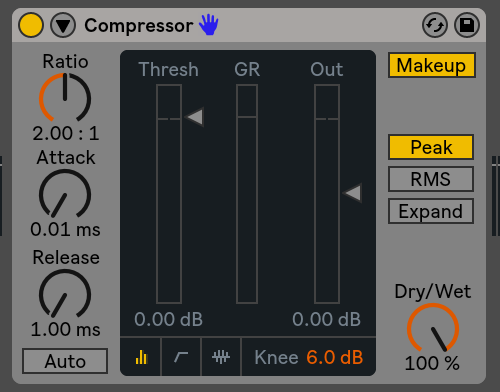The height and width of the screenshot is (392, 500).
Task: Select Expand mode
Action: coord(431,211)
